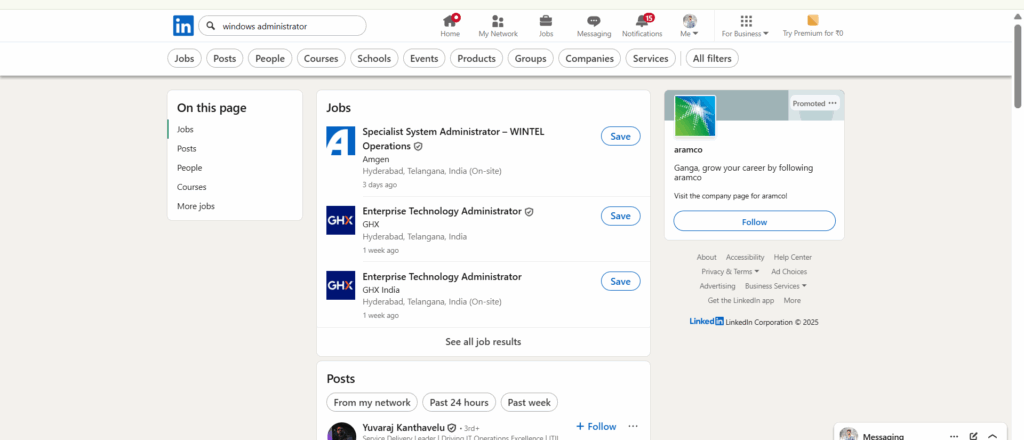
Task: Open the More footer link
Action: [x=792, y=300]
